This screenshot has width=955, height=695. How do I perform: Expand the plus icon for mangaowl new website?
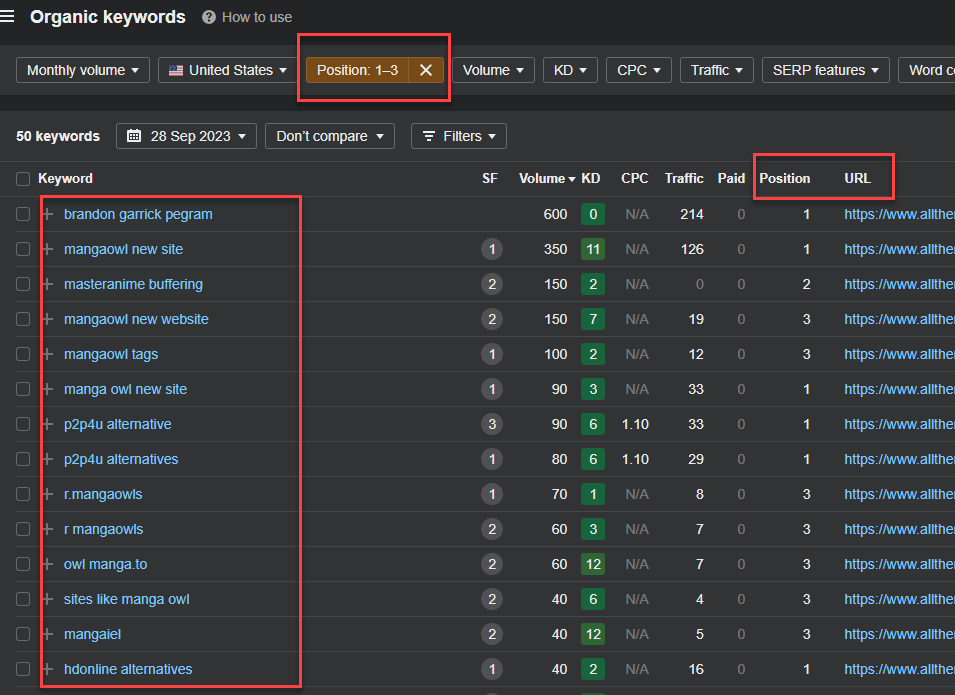(x=48, y=319)
